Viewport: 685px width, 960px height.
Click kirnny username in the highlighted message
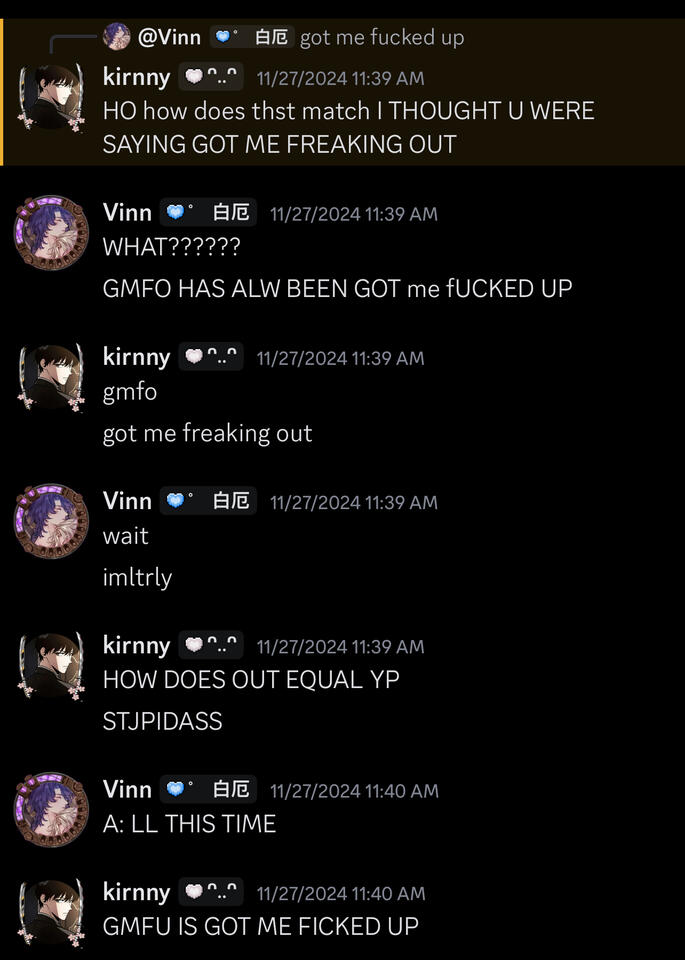(137, 77)
